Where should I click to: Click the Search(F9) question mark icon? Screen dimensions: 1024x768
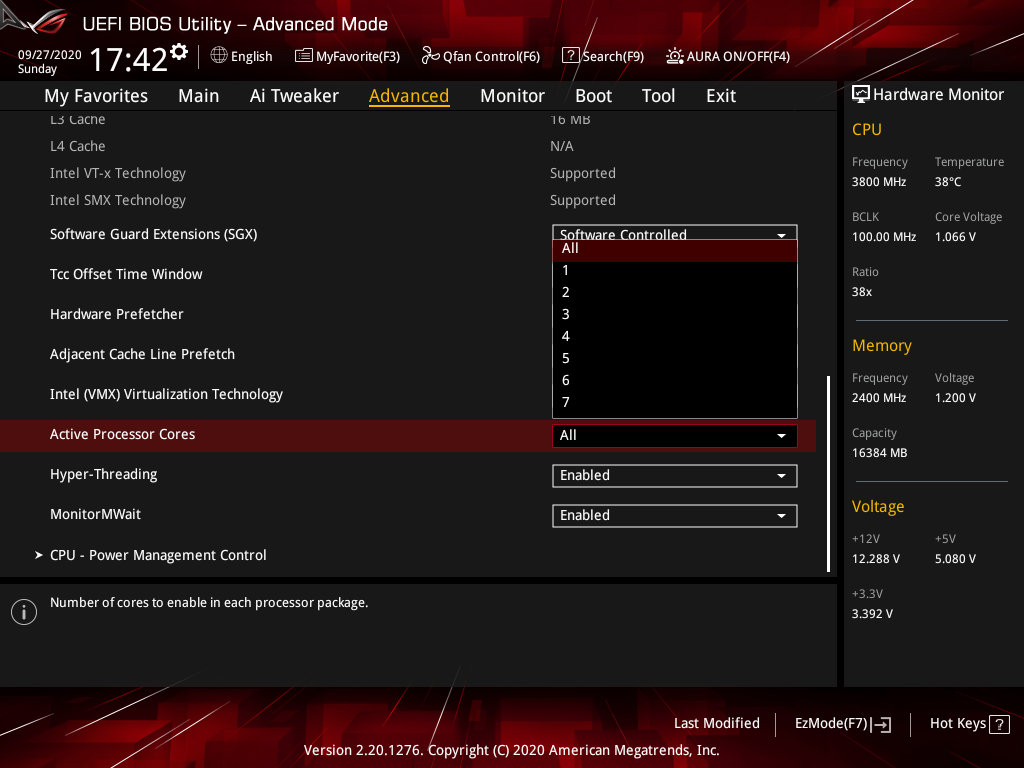coord(570,56)
